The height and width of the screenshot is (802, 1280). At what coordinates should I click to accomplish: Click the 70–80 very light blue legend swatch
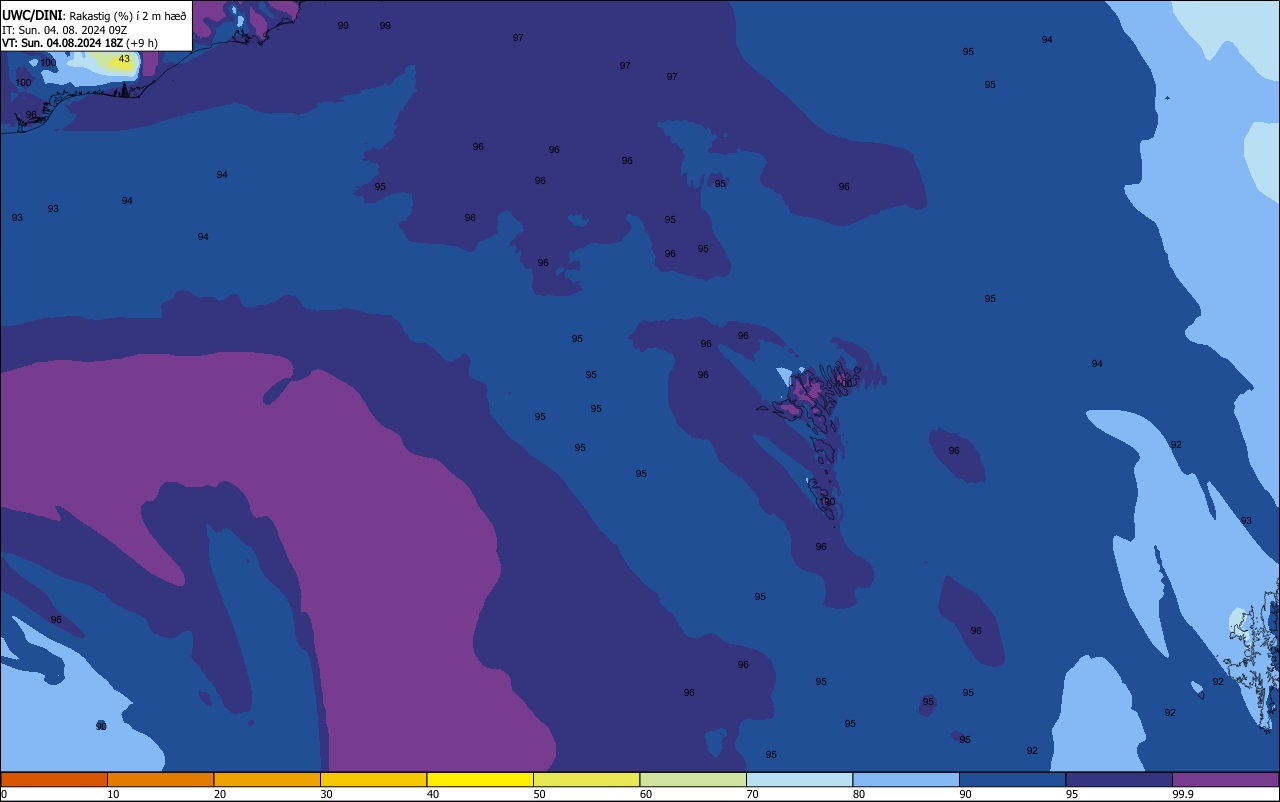pos(799,779)
